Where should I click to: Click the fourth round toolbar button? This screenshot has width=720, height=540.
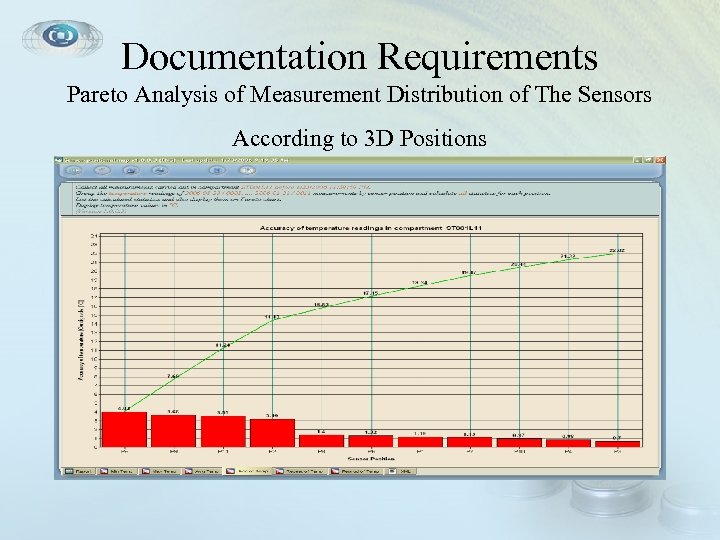160,170
